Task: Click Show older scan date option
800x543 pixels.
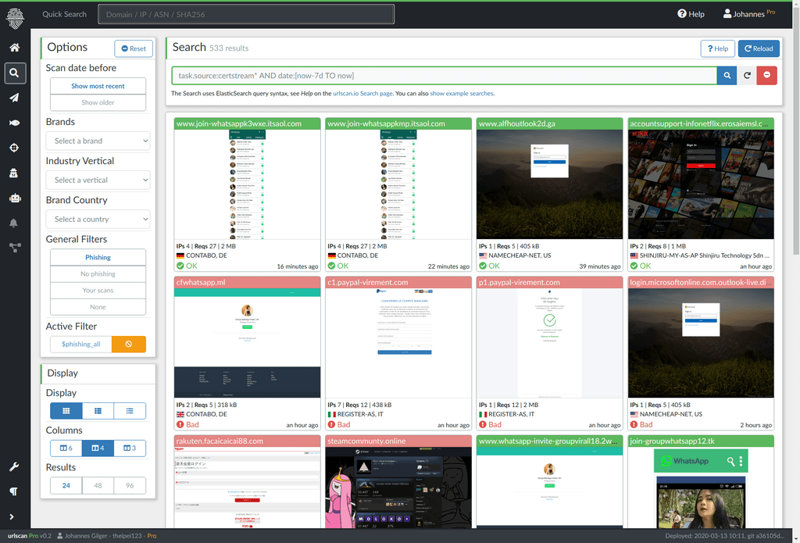Action: point(98,103)
